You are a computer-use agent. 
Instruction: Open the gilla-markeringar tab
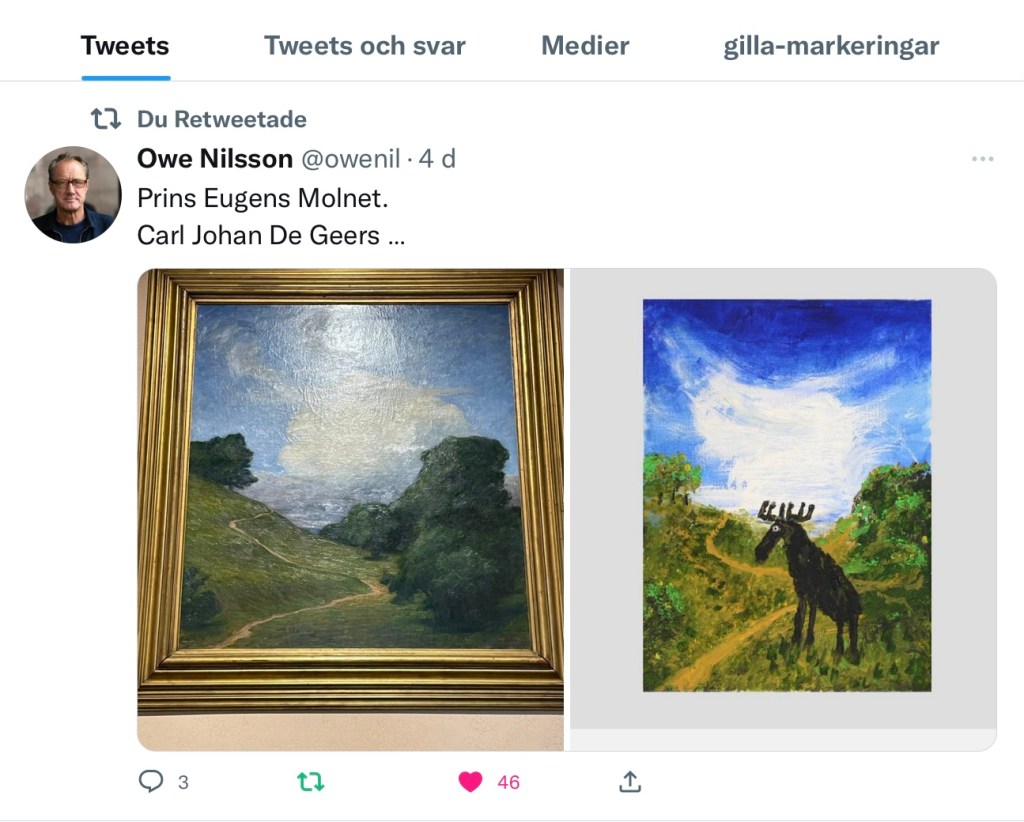click(x=831, y=46)
